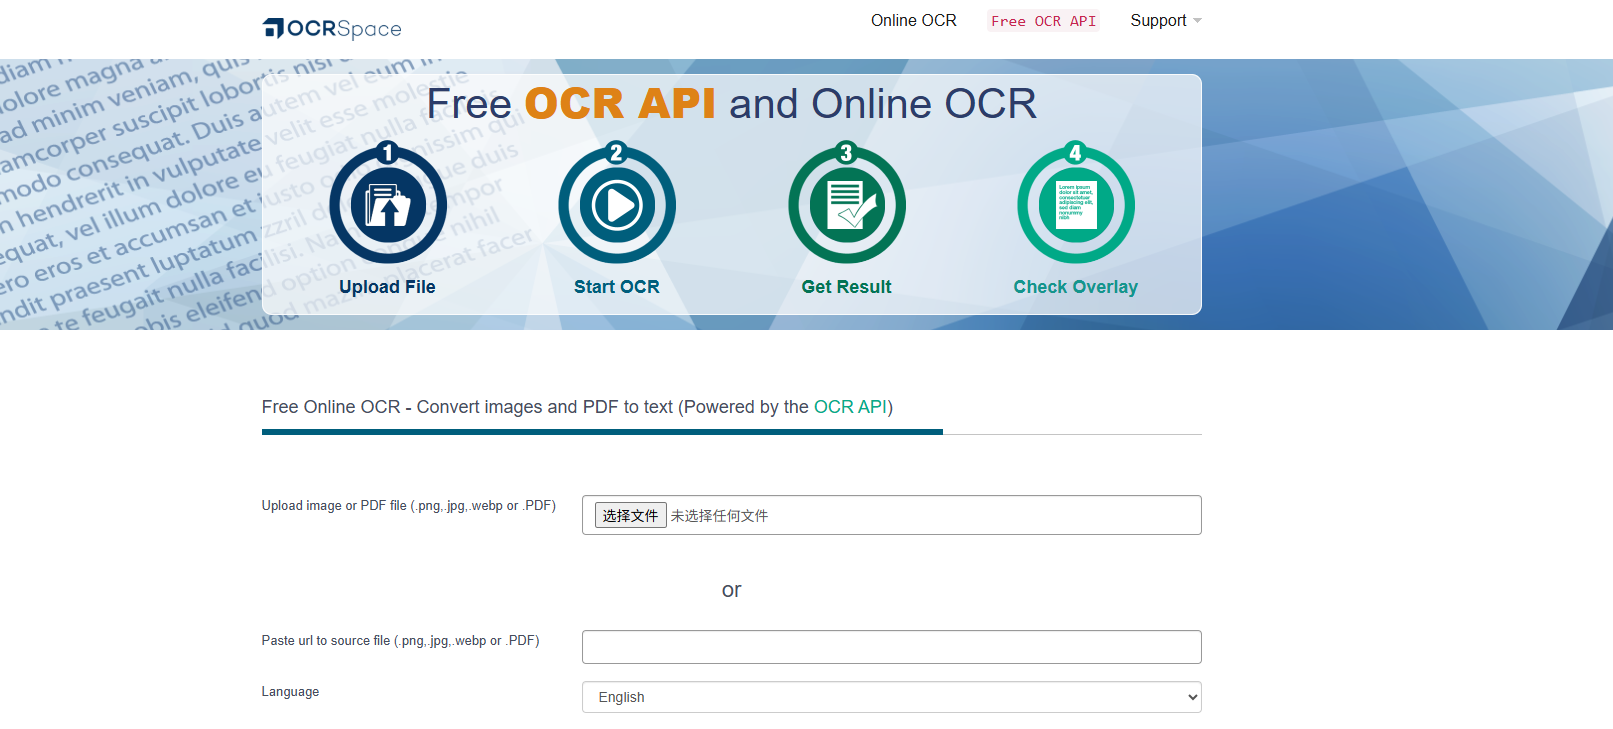The width and height of the screenshot is (1613, 729).
Task: Open the Online OCR menu item
Action: 913,20
